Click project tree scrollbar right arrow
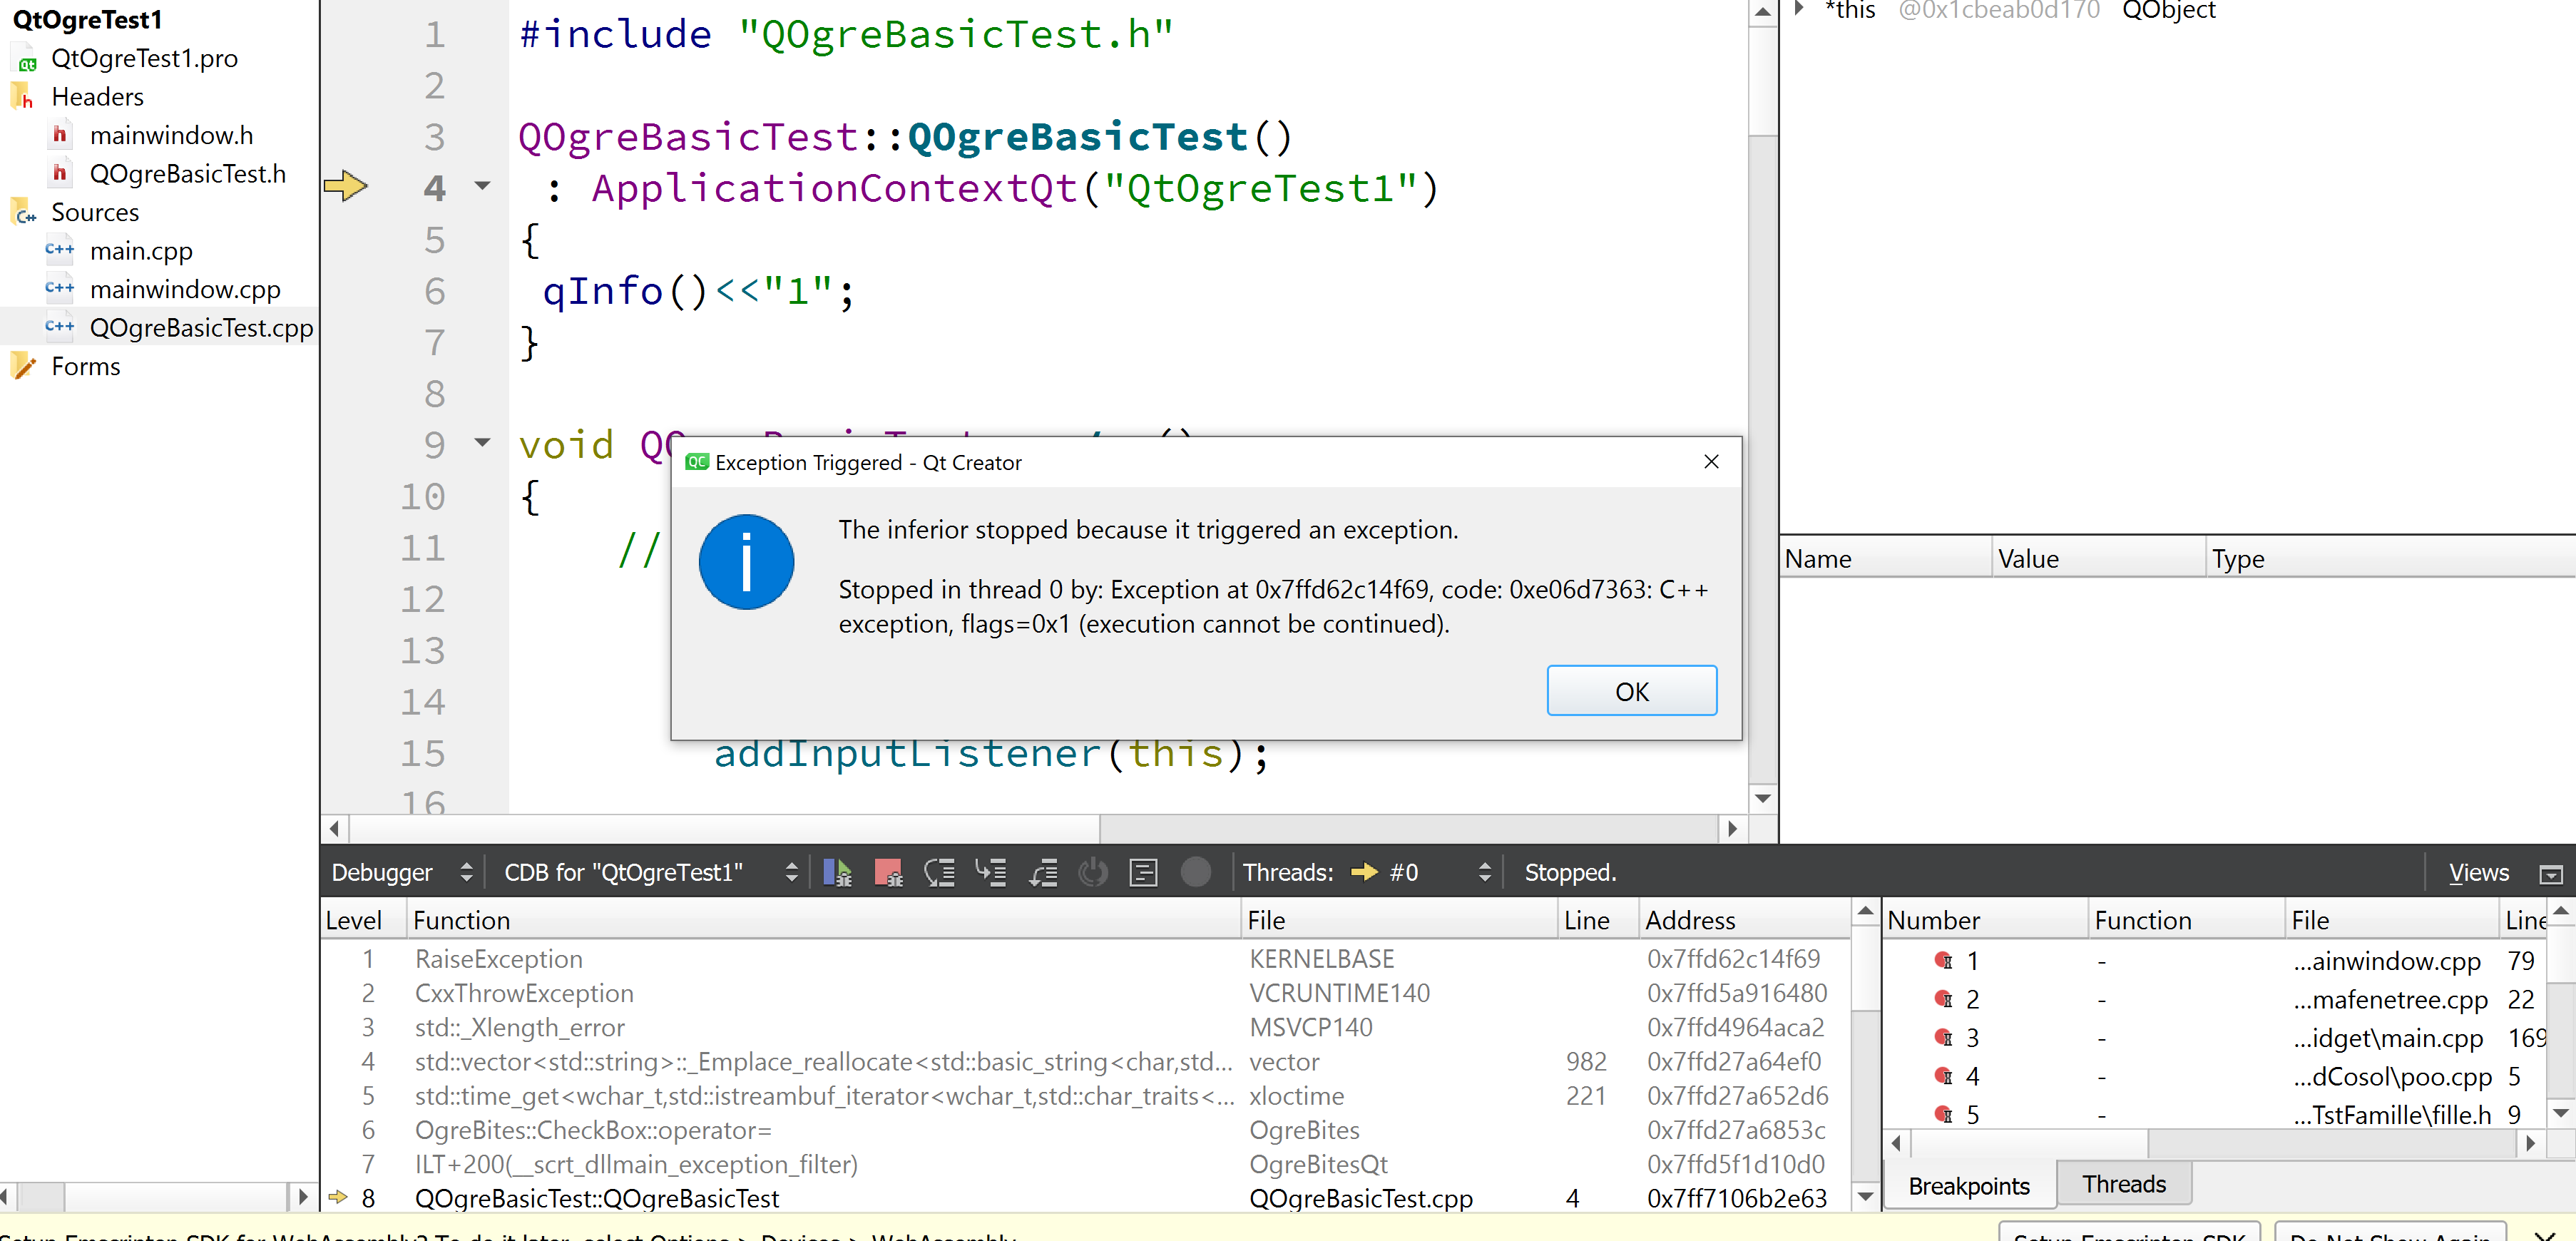The image size is (2576, 1241). click(303, 1196)
